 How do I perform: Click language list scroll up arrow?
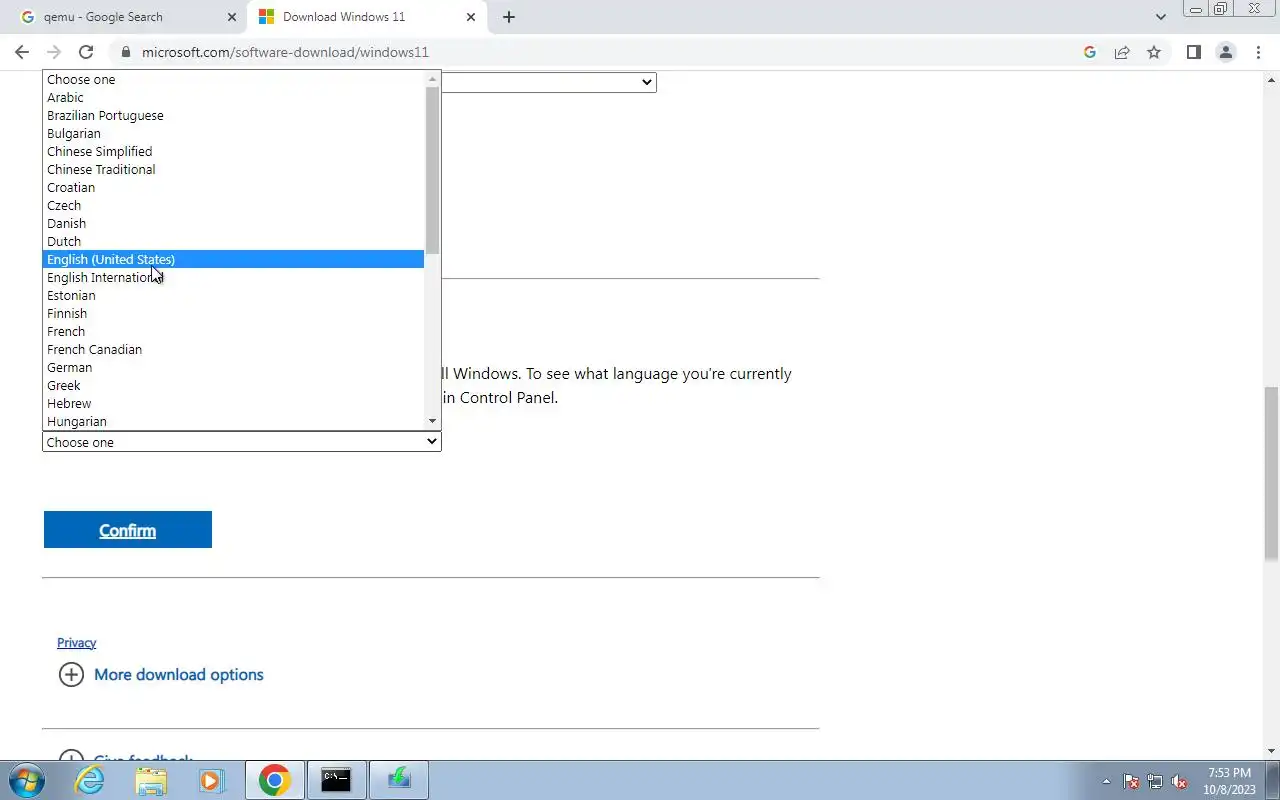(x=433, y=78)
